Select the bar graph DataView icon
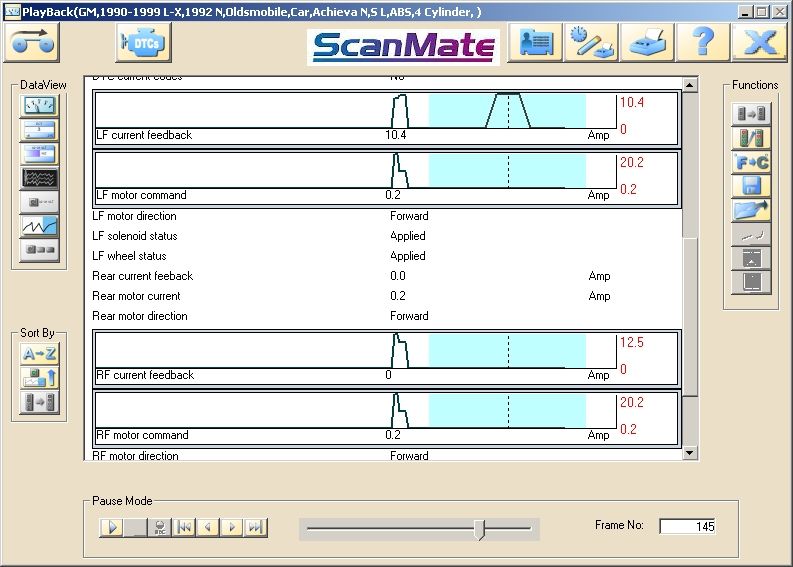Screen dimensions: 793x567 coord(39,154)
